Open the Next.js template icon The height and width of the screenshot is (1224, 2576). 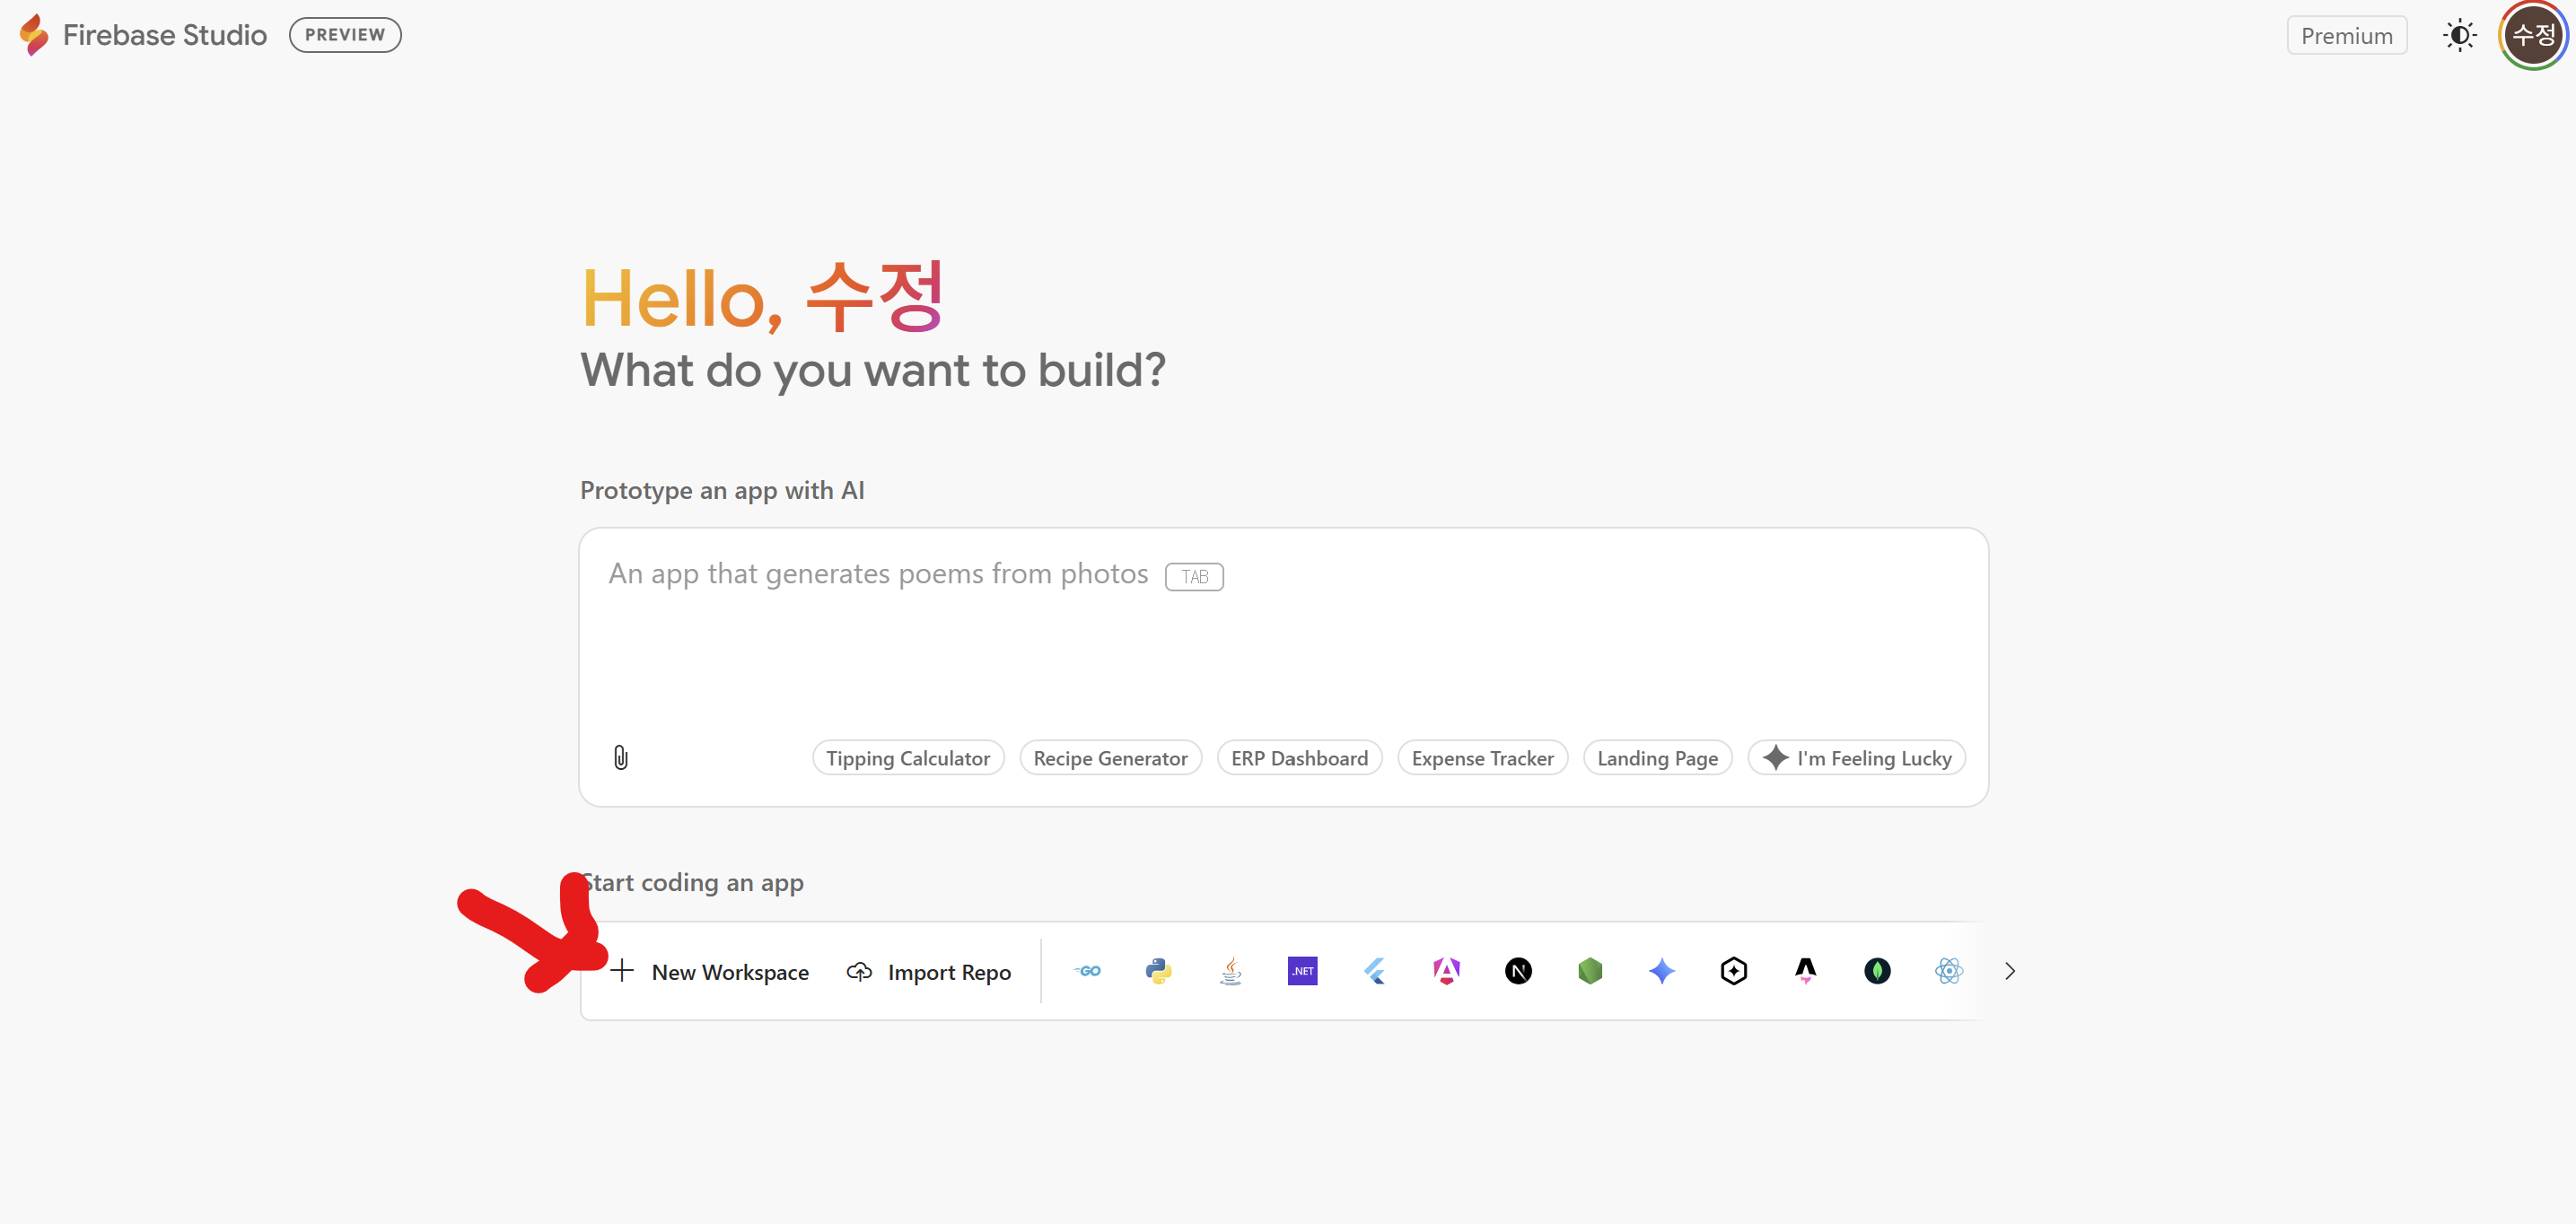pyautogui.click(x=1518, y=971)
